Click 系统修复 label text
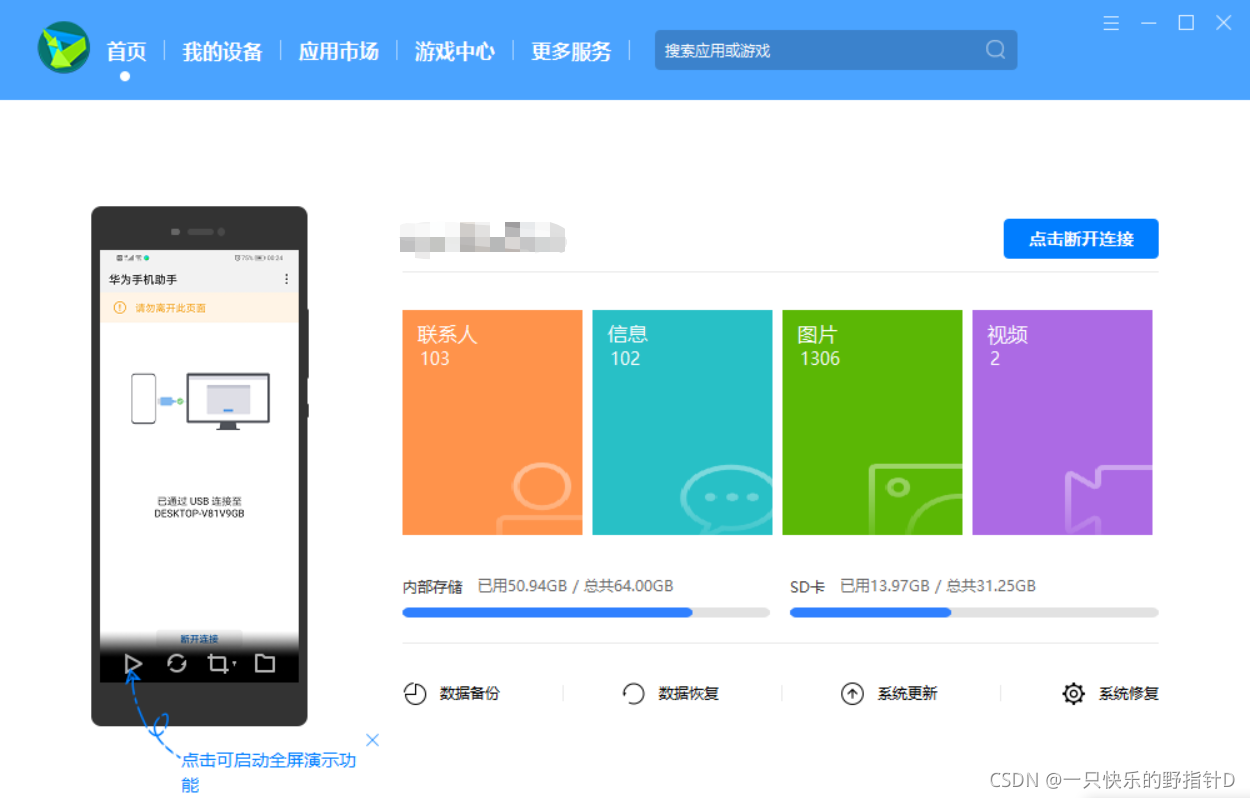1250x798 pixels. tap(1128, 693)
